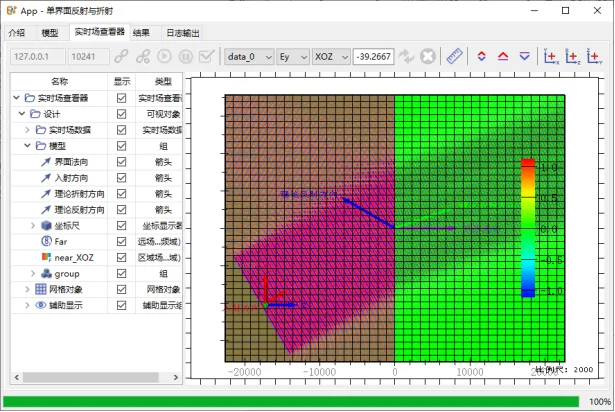Image resolution: width=615 pixels, height=412 pixels.
Task: Uncheck display of 理论反射方向 arrow
Action: pos(122,210)
